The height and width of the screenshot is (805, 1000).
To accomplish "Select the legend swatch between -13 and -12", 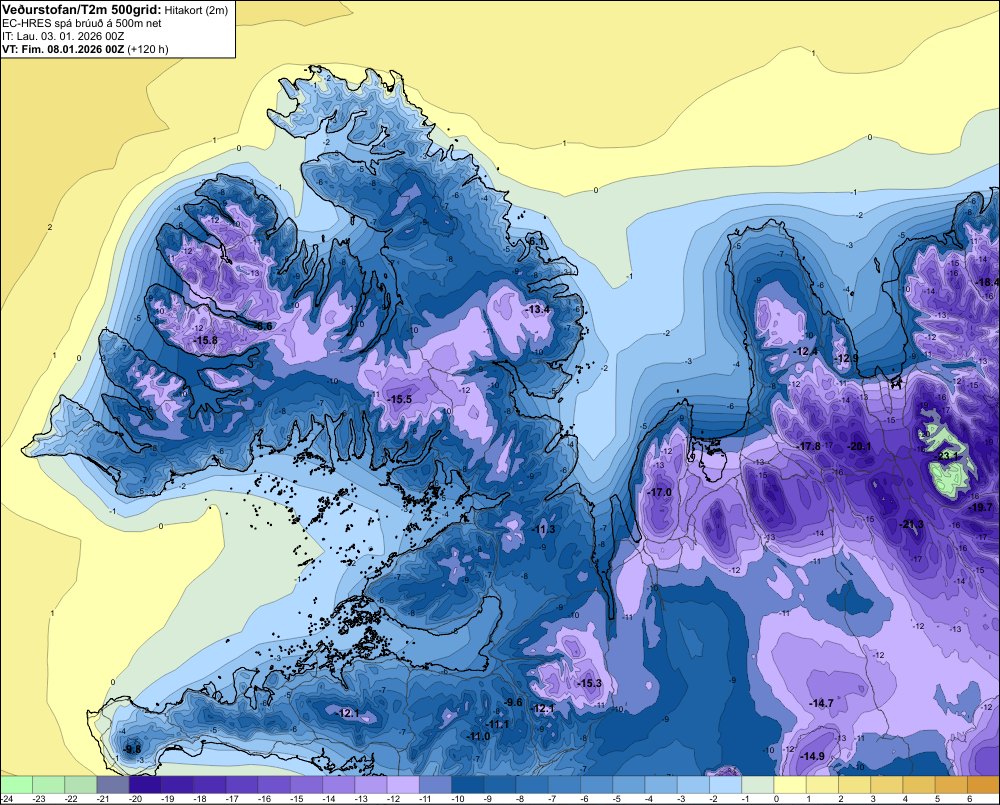I will coord(371,784).
